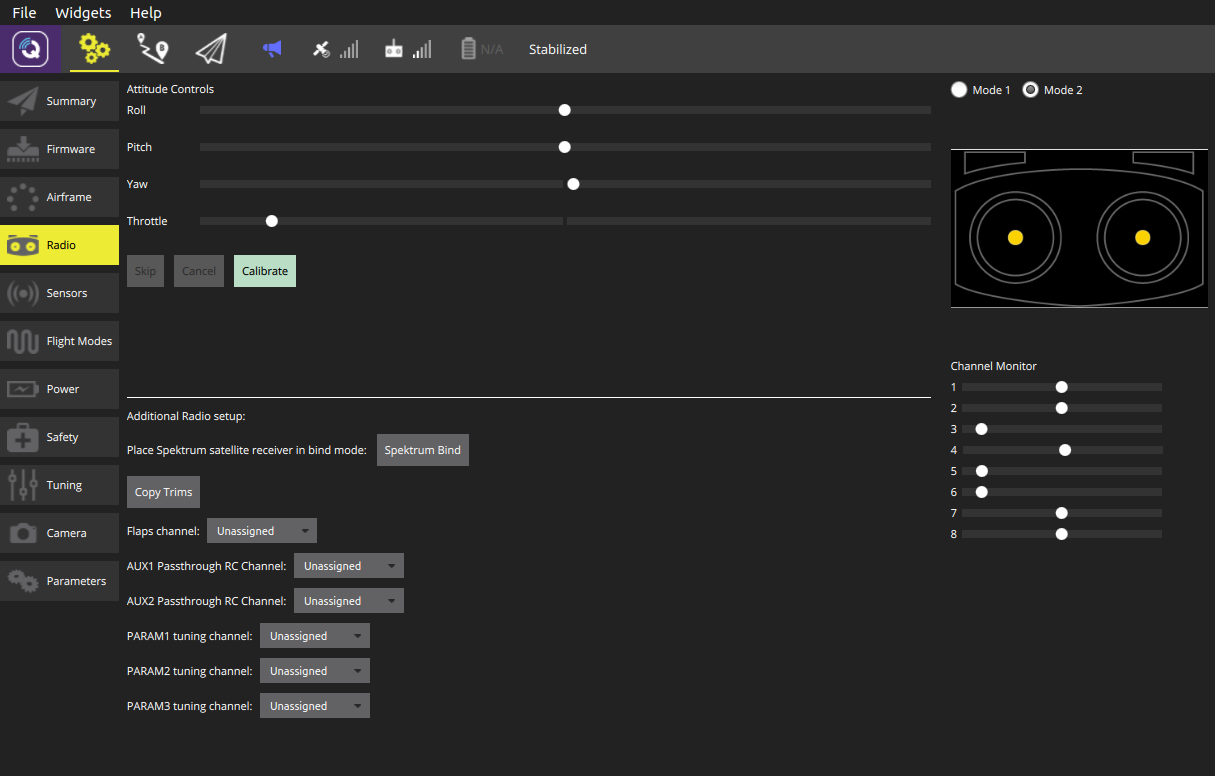Select Mode 2 radio option
The width and height of the screenshot is (1215, 776).
tap(1031, 90)
